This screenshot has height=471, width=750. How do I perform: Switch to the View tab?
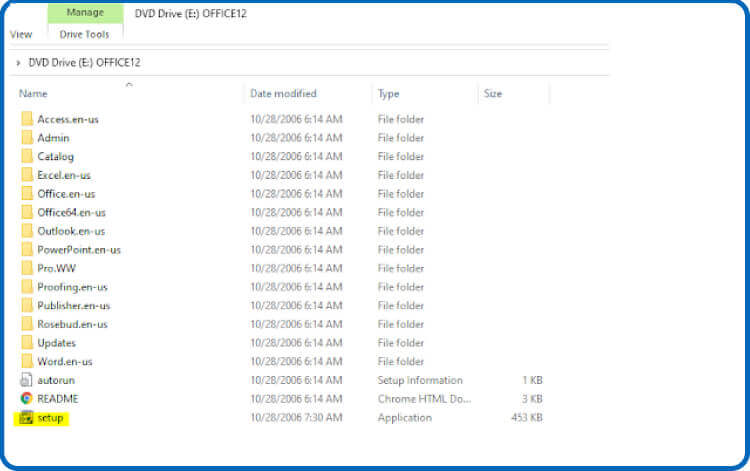[x=21, y=34]
